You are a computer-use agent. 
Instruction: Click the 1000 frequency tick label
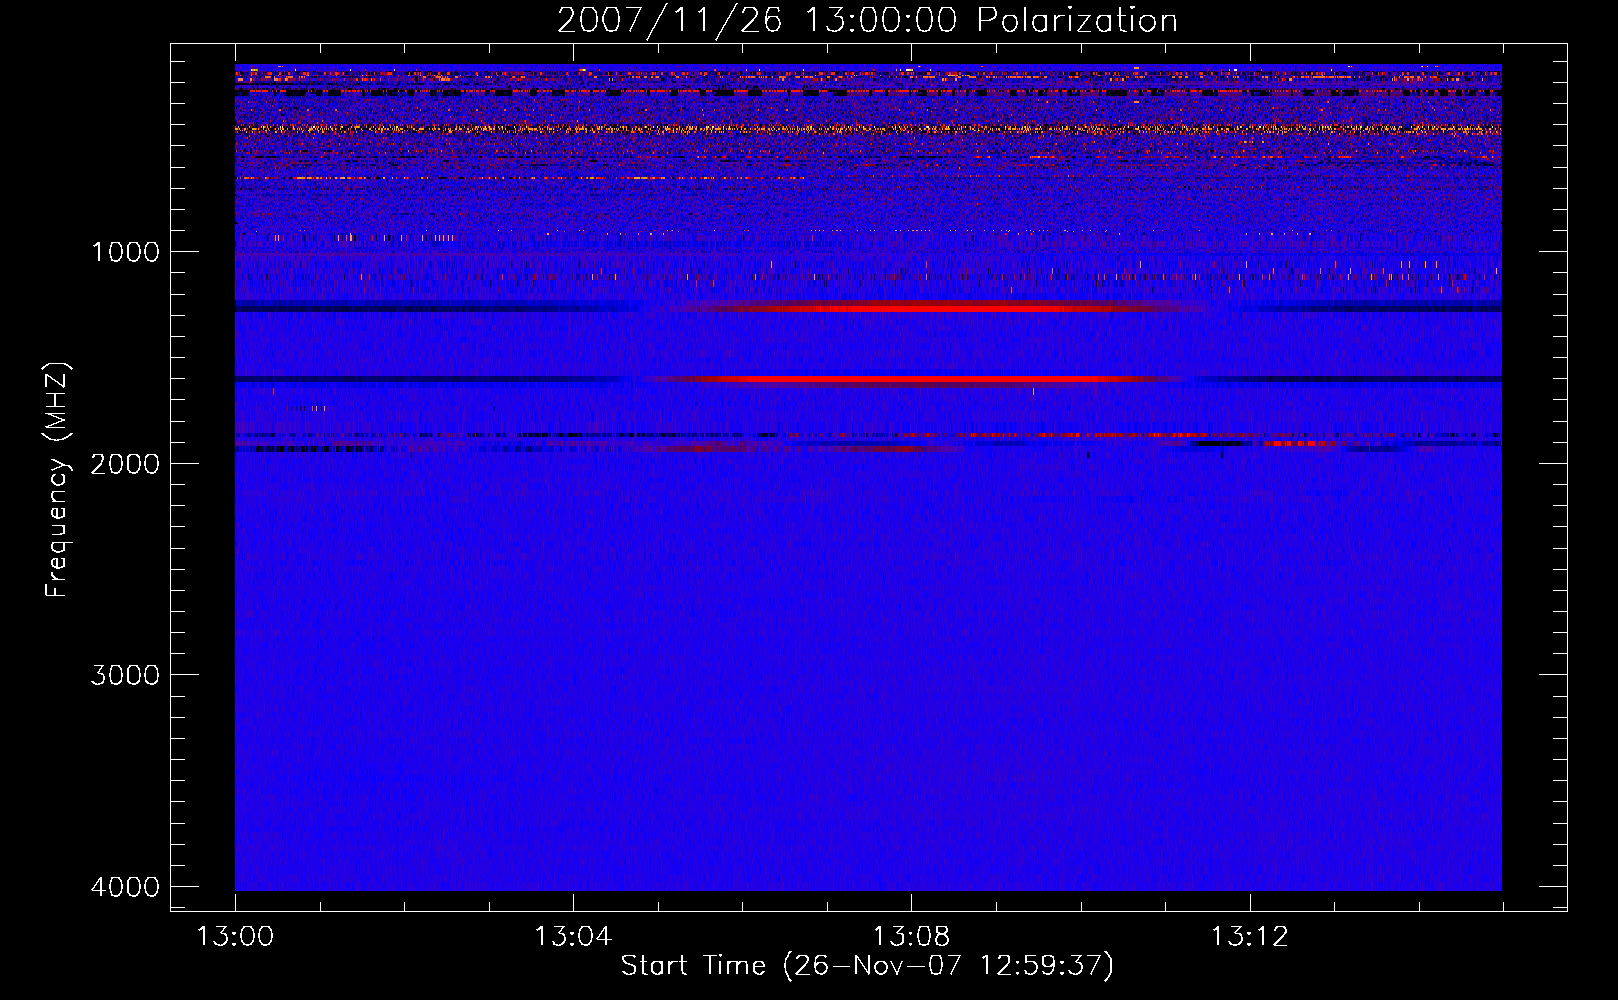(x=125, y=251)
